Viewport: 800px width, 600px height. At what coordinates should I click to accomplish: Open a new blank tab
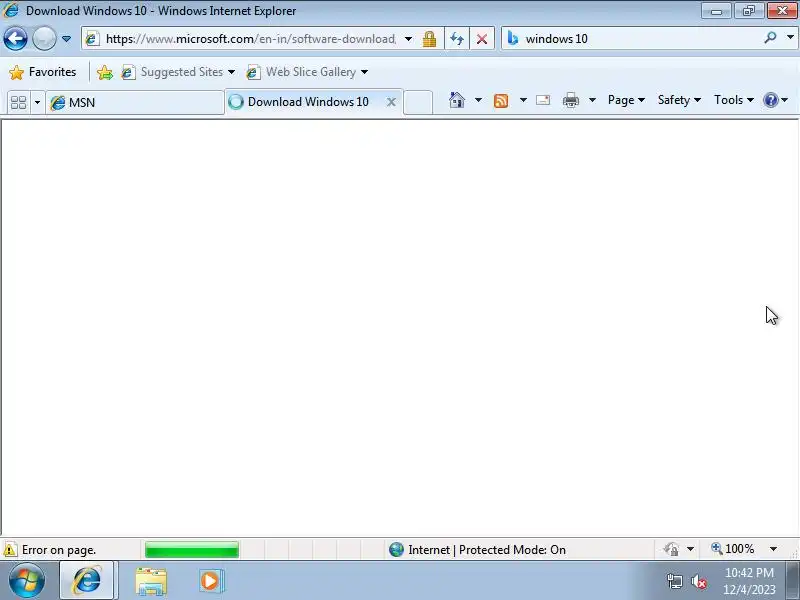click(x=418, y=103)
